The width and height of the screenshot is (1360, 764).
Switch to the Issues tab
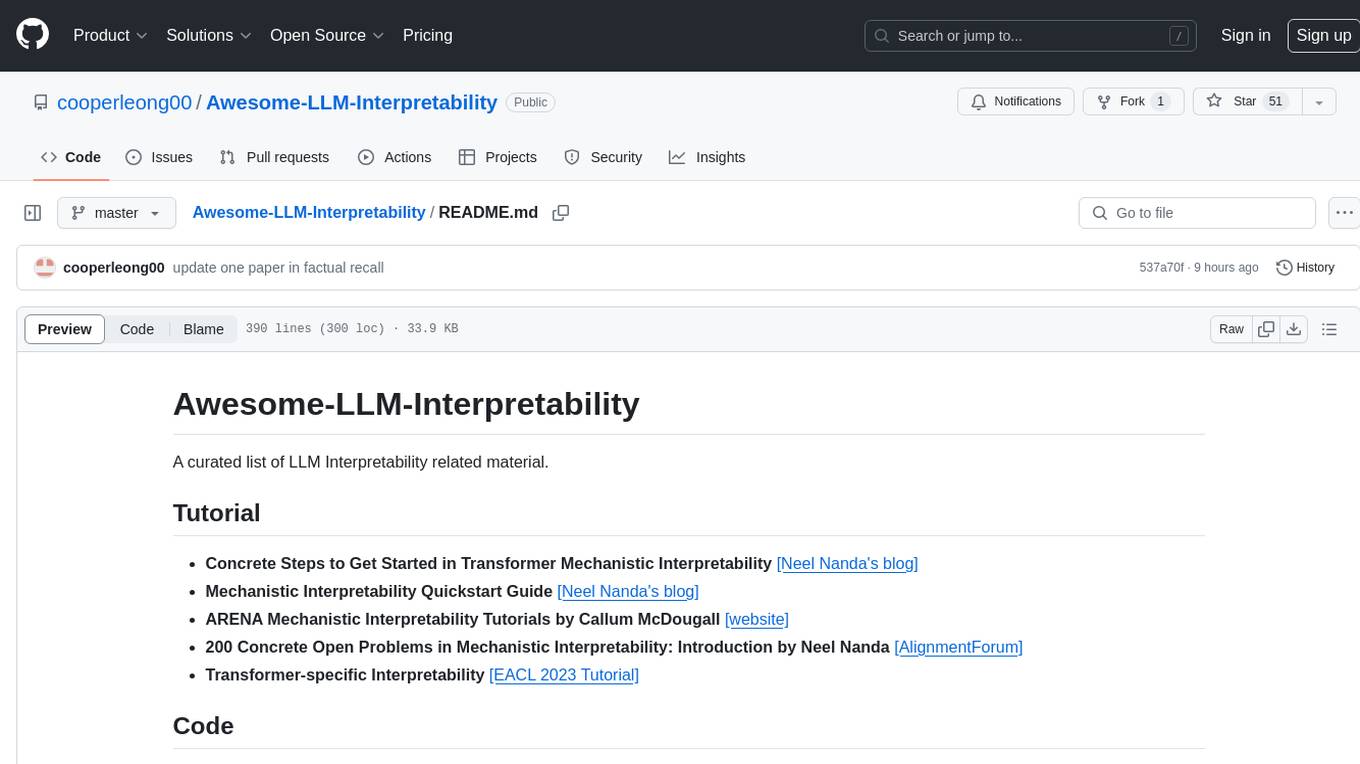(x=159, y=157)
